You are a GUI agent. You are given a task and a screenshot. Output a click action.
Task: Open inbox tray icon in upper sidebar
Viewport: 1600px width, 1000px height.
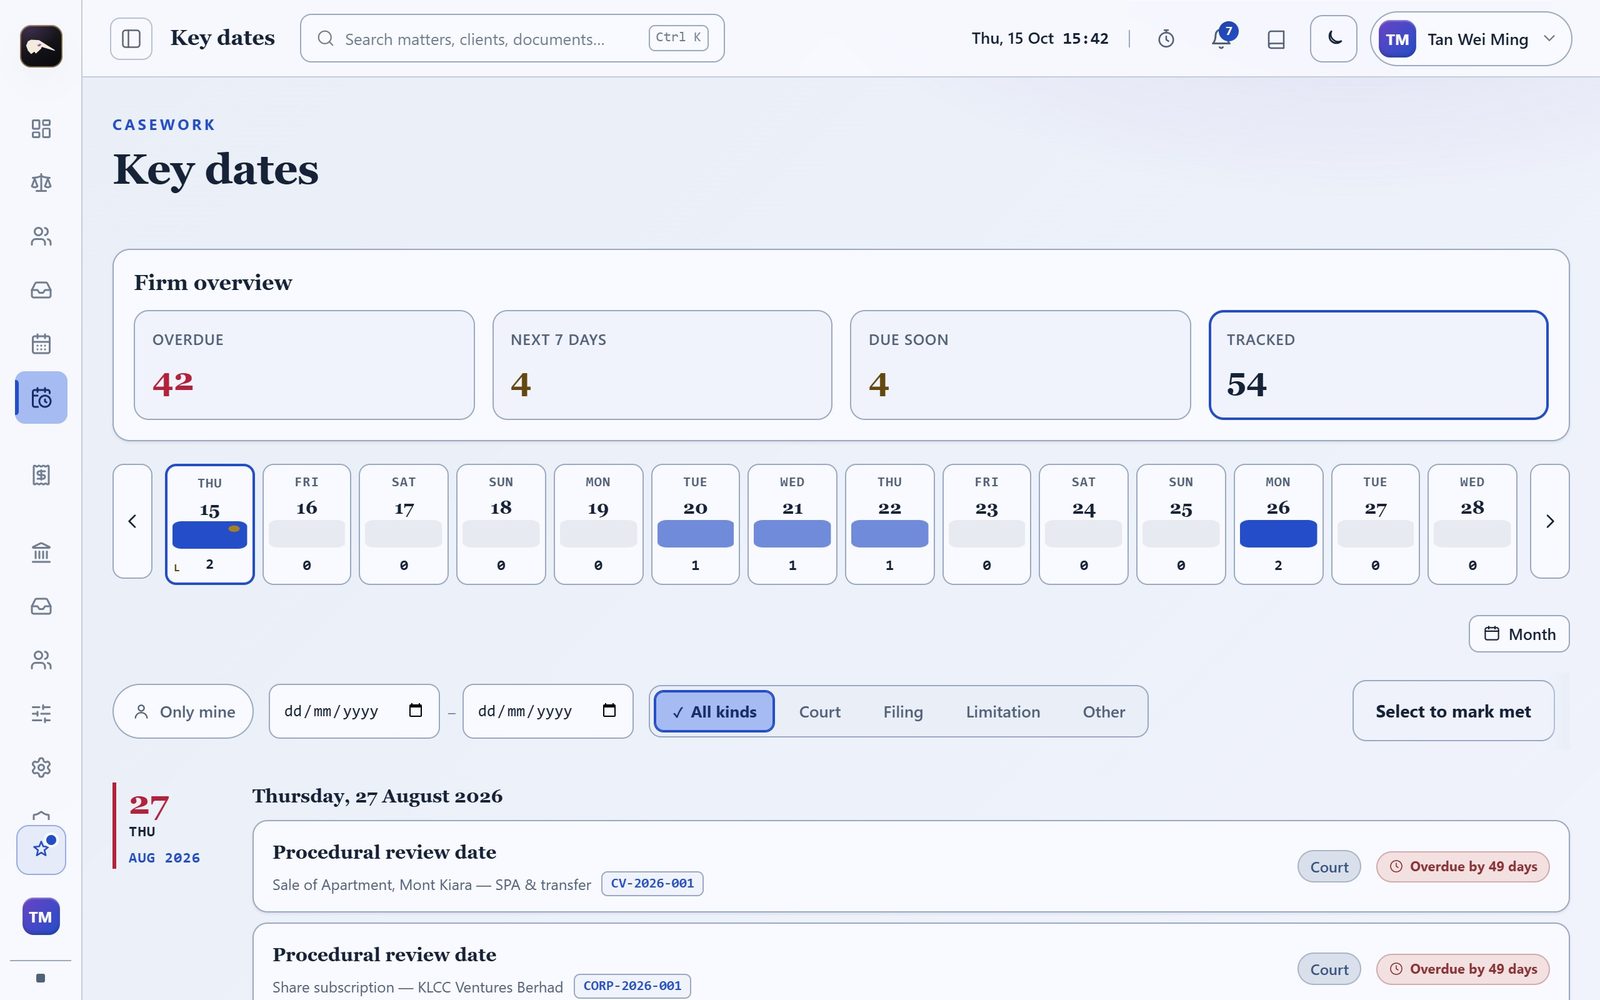pyautogui.click(x=41, y=290)
